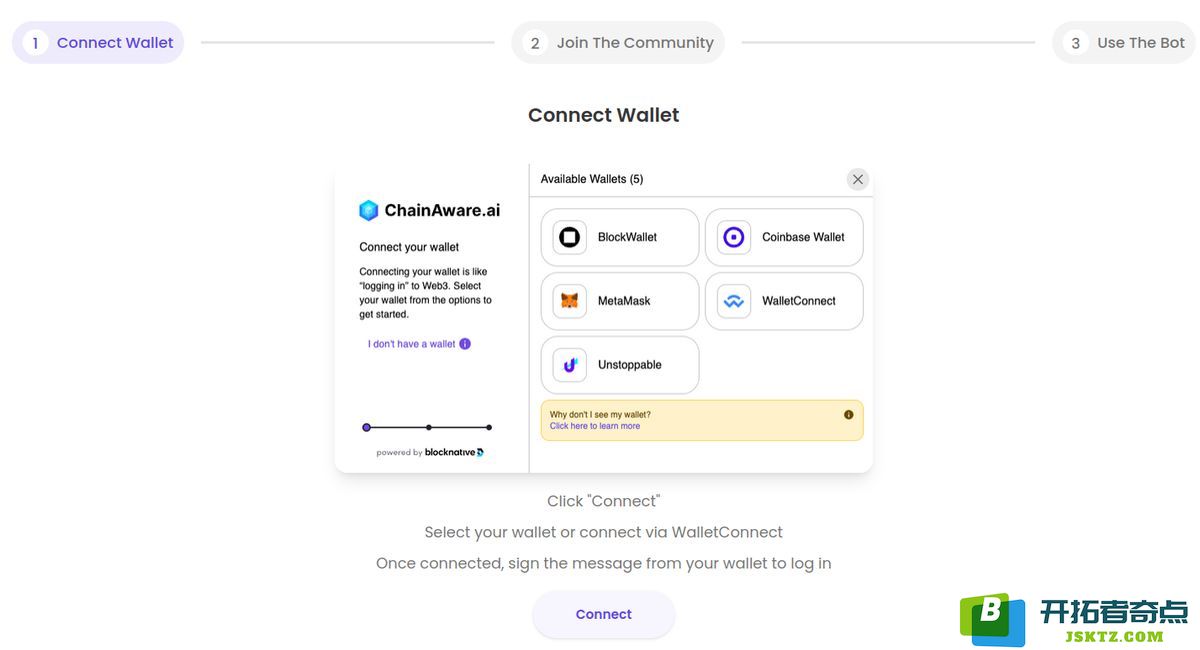1200x650 pixels.
Task: Select the Coinbase Wallet icon
Action: click(734, 237)
